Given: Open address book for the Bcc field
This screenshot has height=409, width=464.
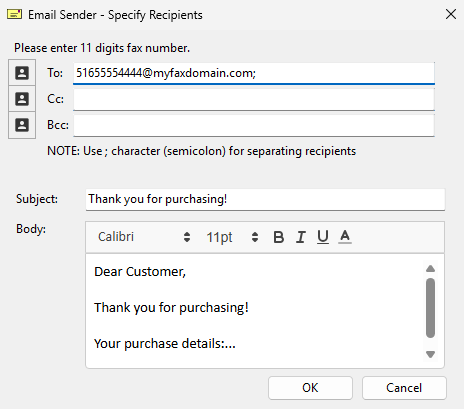Looking at the screenshot, I should pyautogui.click(x=22, y=125).
